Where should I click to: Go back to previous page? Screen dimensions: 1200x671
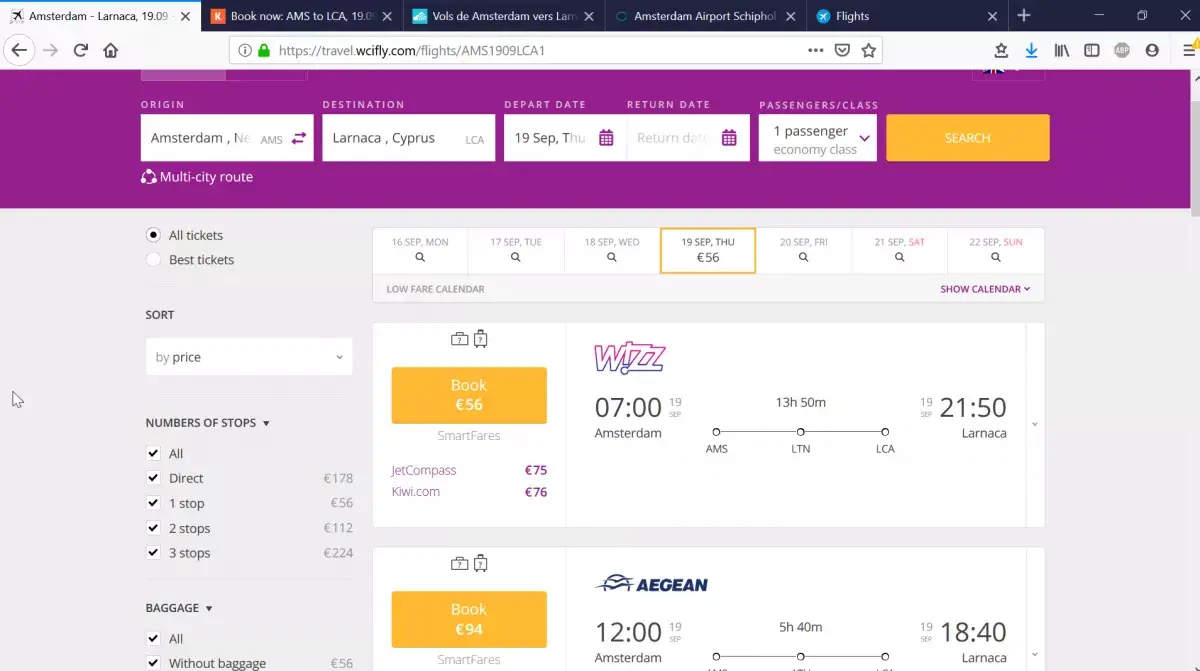click(18, 50)
